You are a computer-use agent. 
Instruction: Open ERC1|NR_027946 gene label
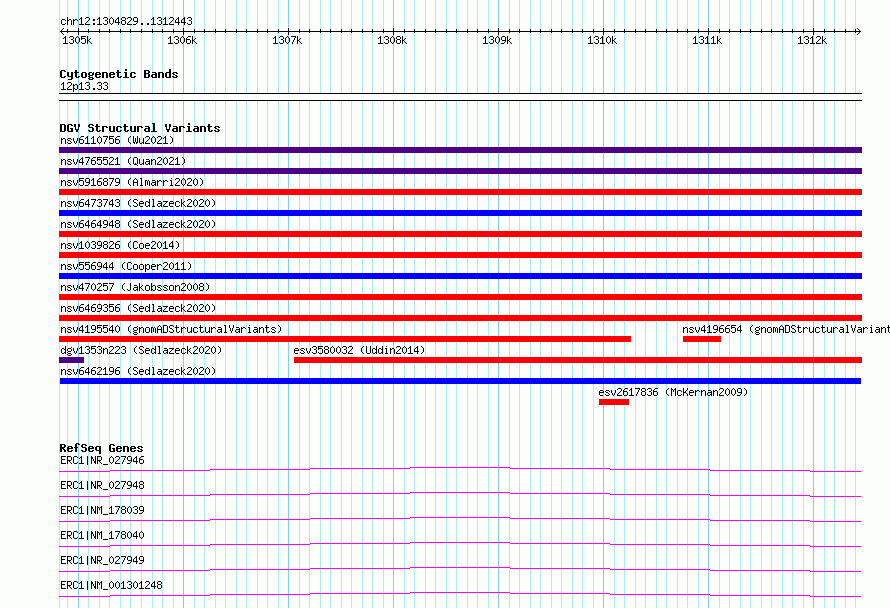coord(102,460)
